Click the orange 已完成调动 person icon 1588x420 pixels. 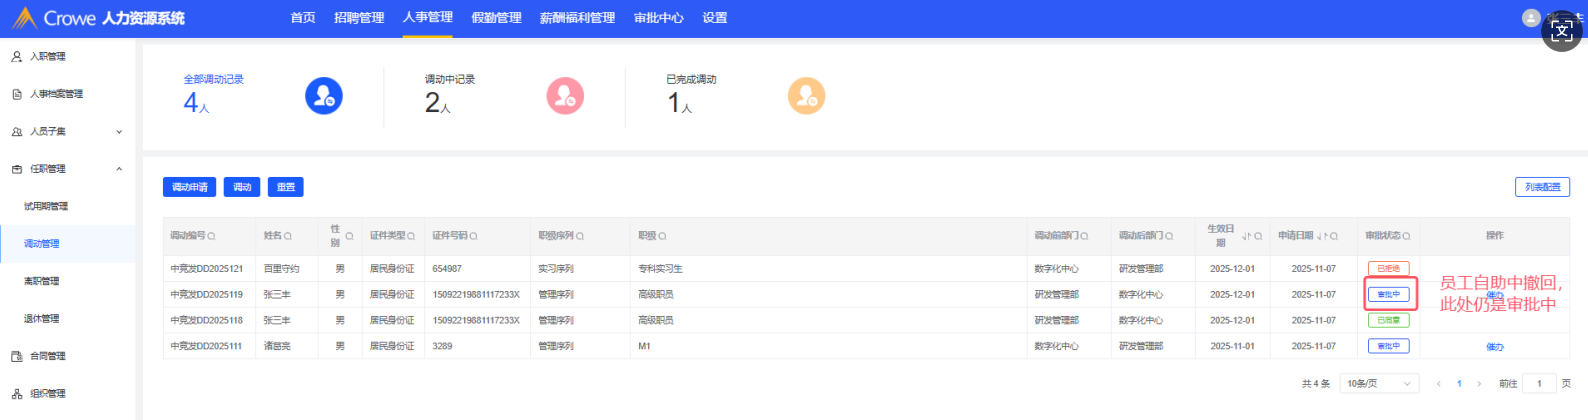[806, 96]
